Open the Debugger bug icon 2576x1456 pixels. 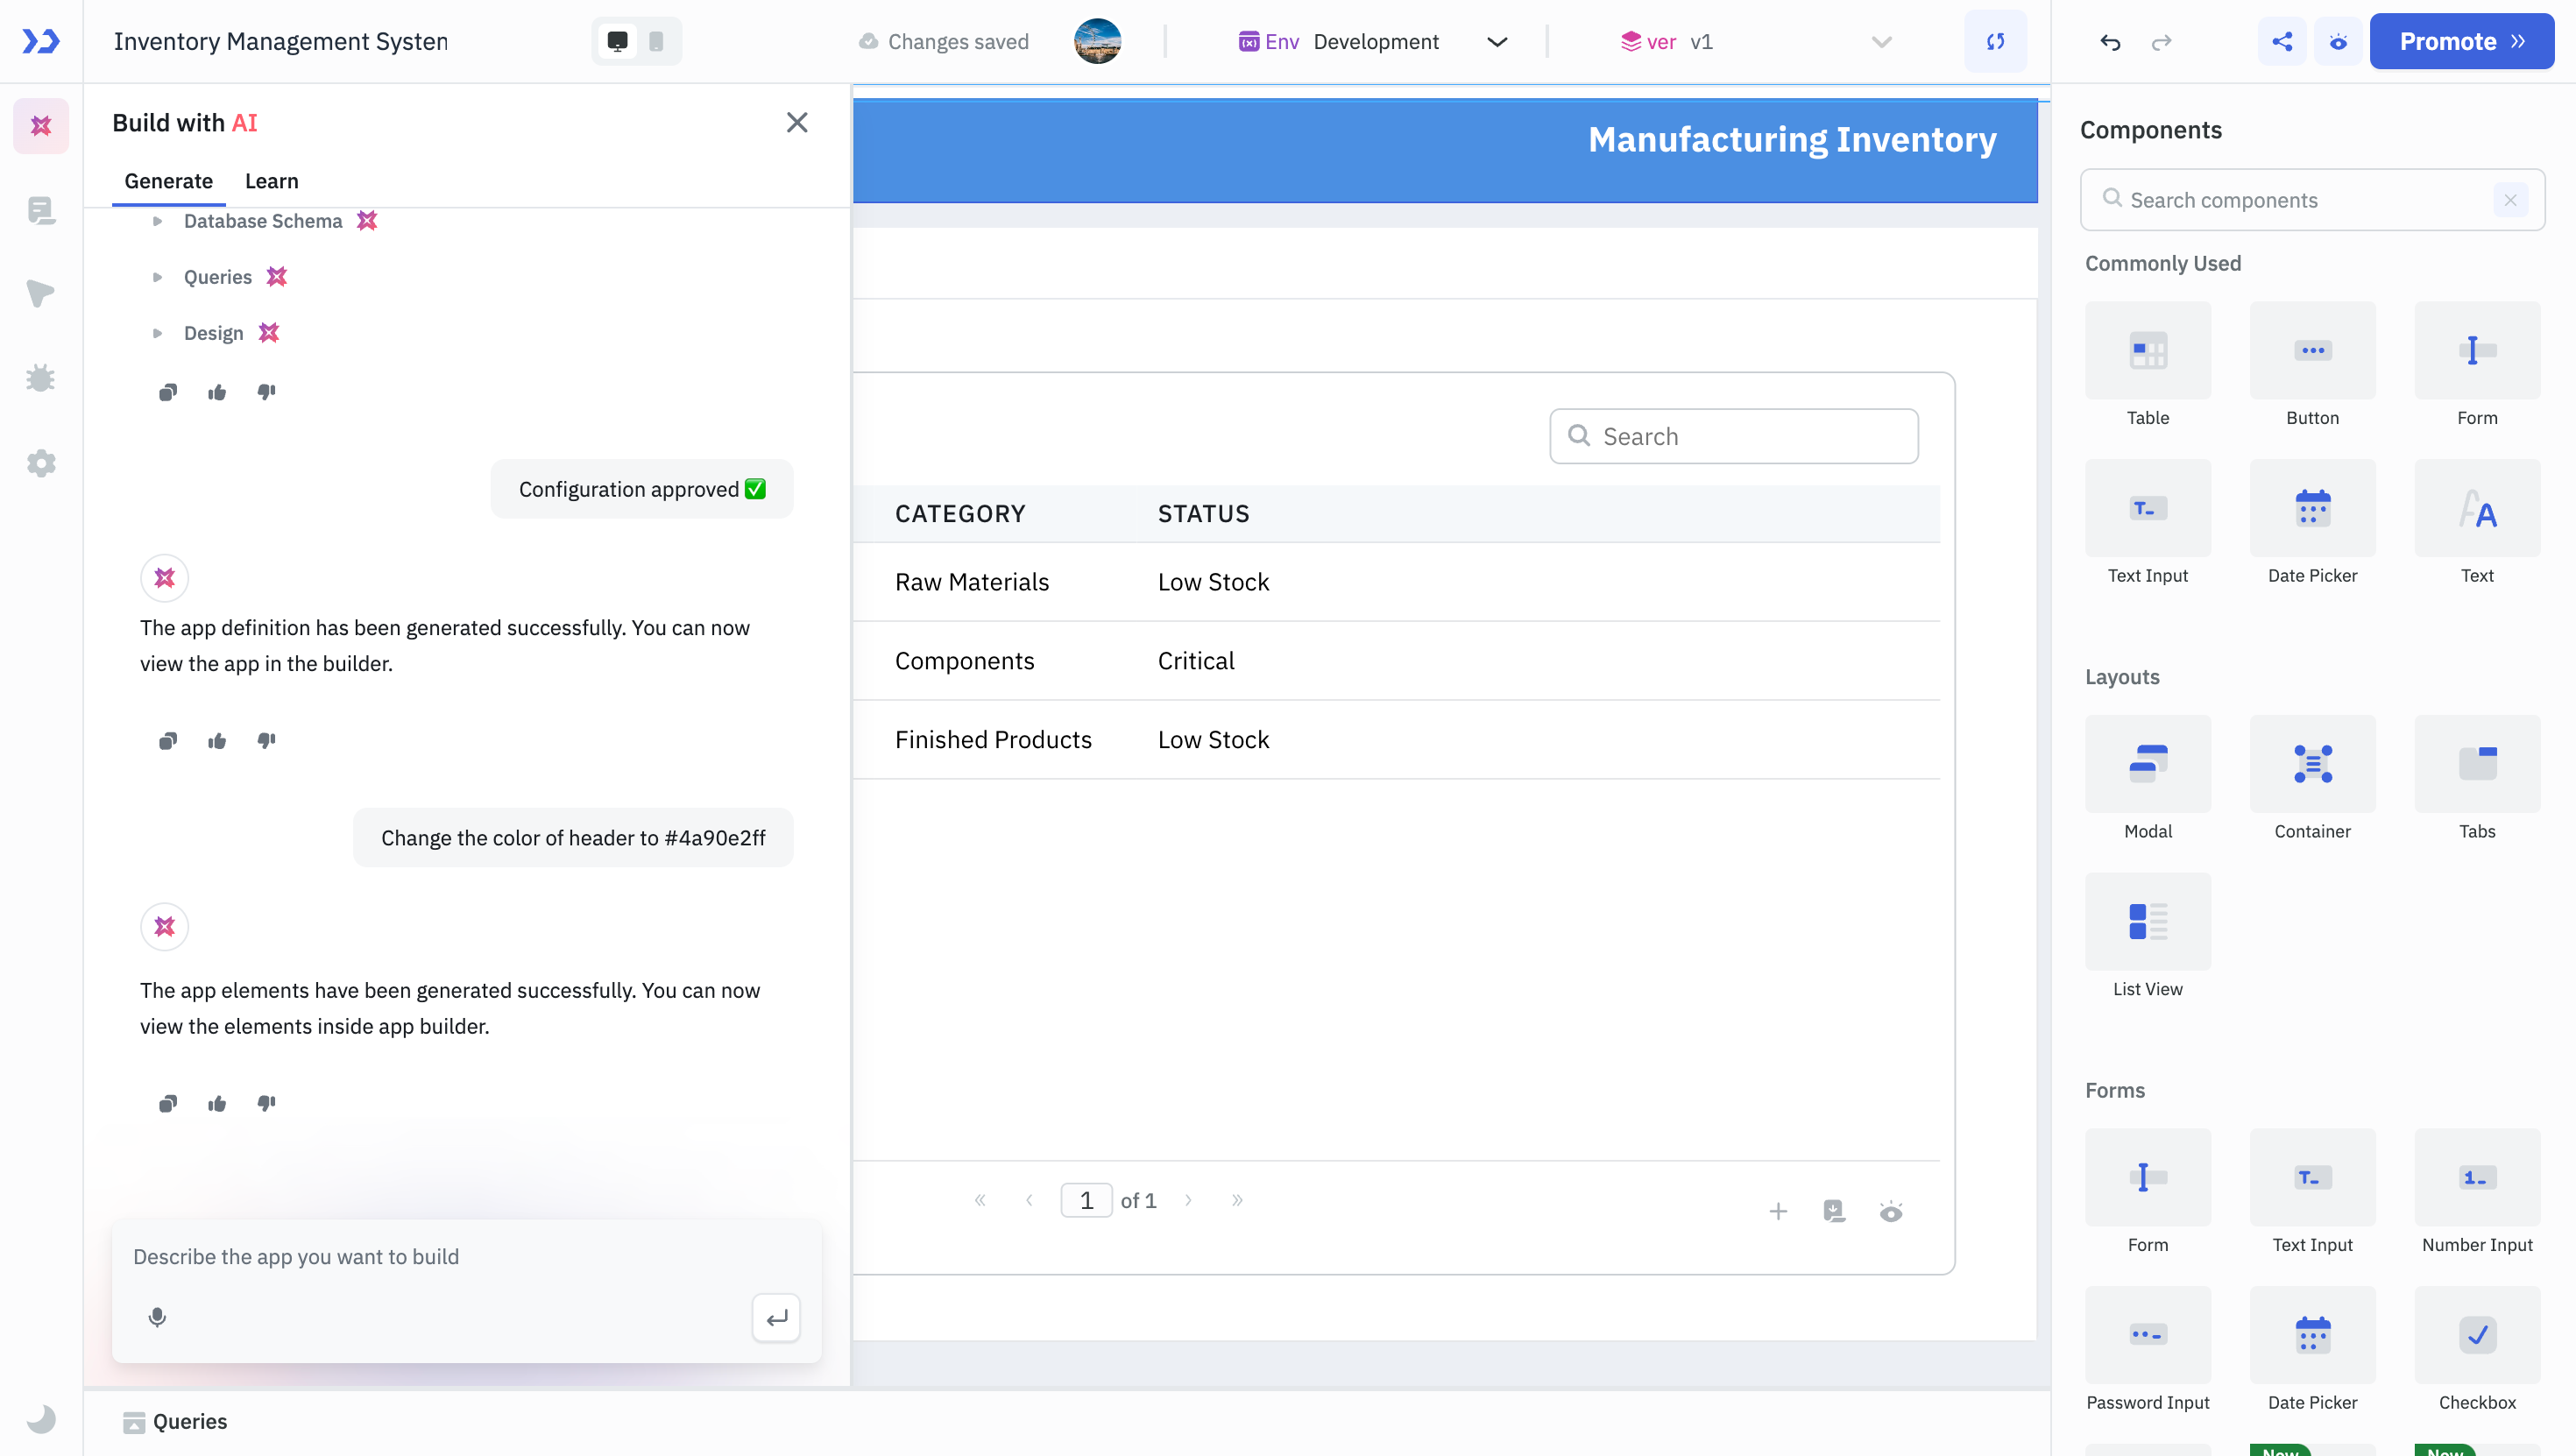[41, 378]
